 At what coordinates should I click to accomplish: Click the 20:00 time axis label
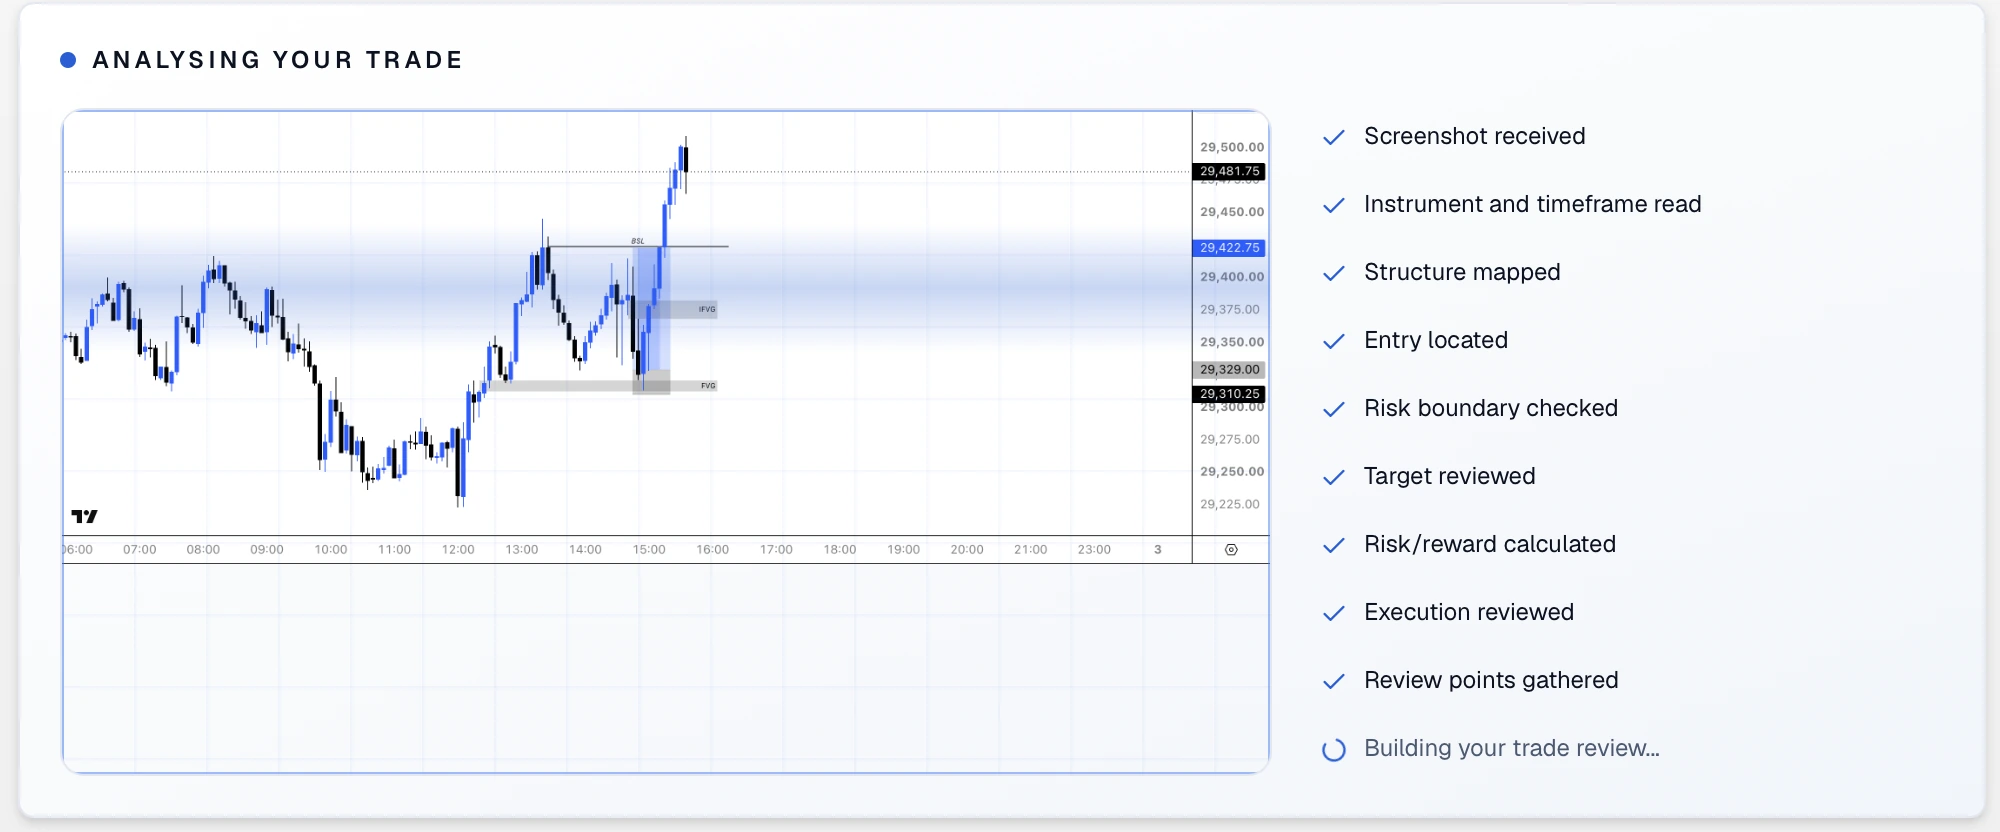[x=967, y=550]
